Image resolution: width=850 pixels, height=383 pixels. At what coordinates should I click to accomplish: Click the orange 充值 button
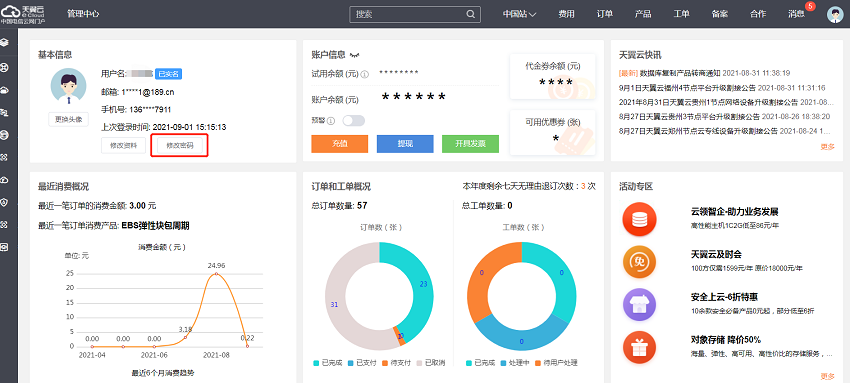point(339,144)
